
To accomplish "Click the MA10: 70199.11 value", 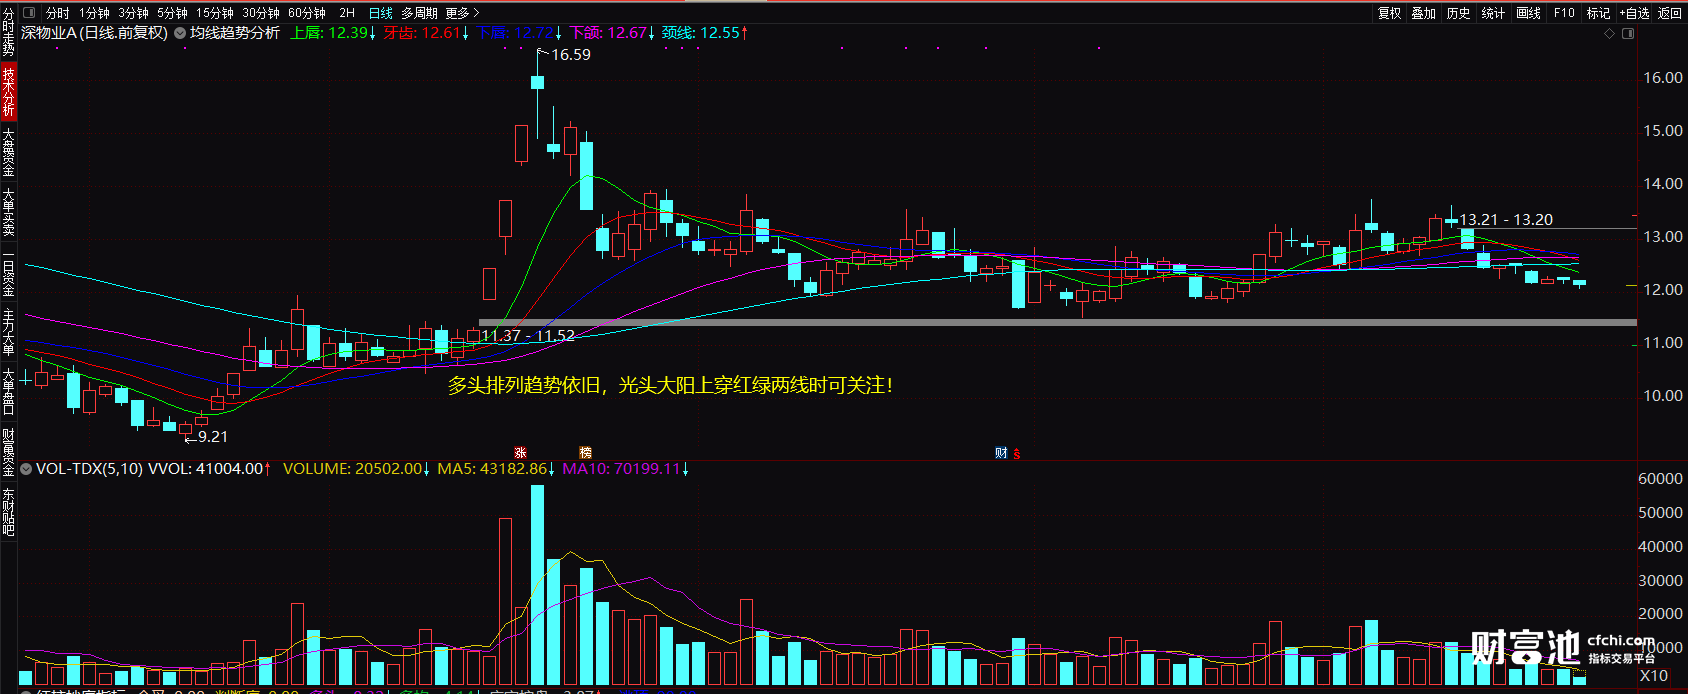I will [625, 469].
